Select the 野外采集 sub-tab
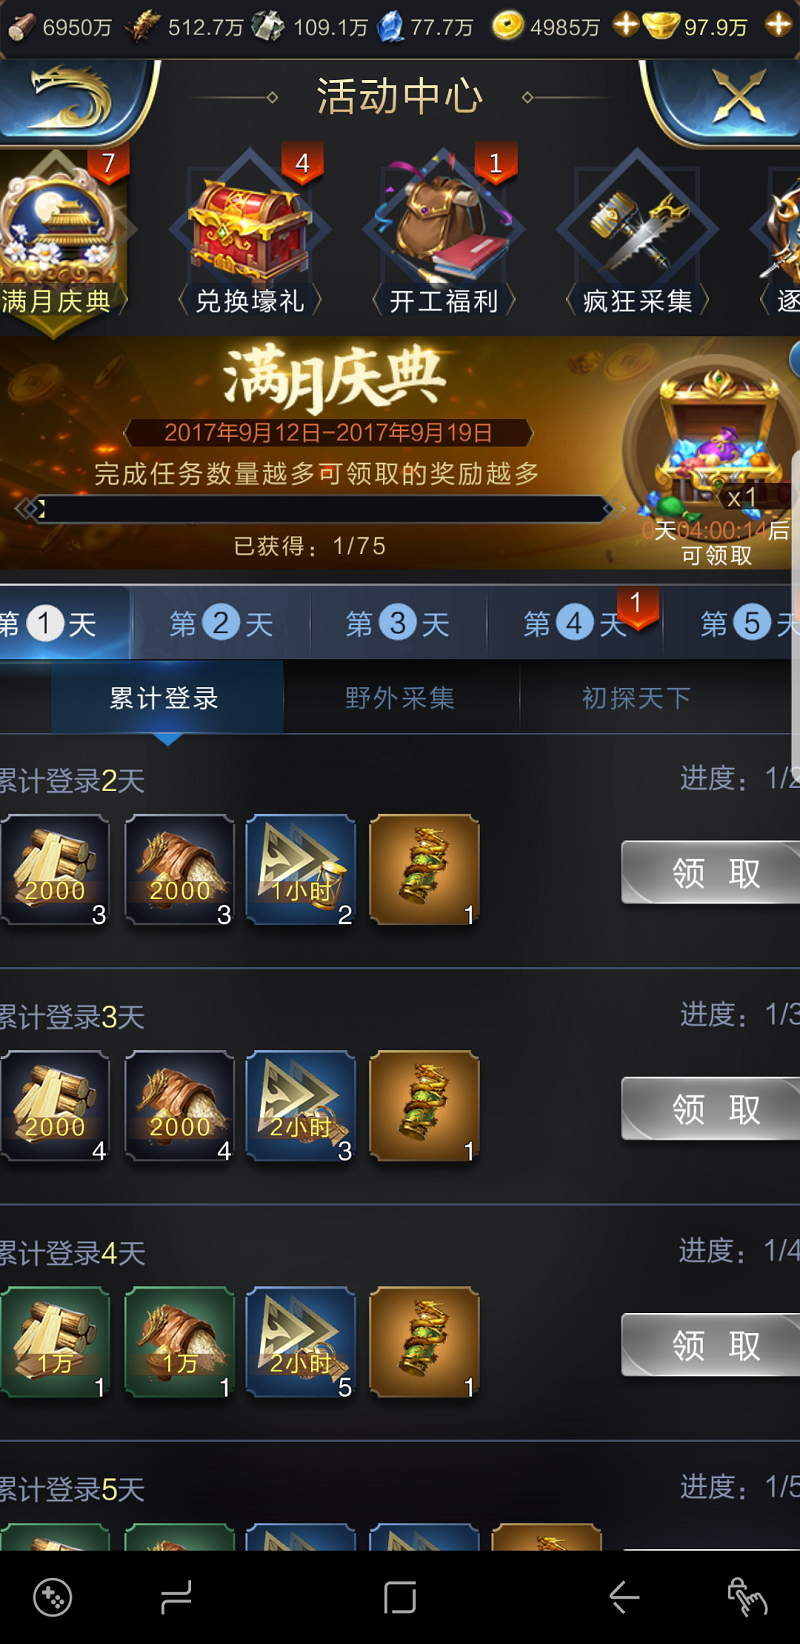This screenshot has height=1644, width=800. pos(400,698)
